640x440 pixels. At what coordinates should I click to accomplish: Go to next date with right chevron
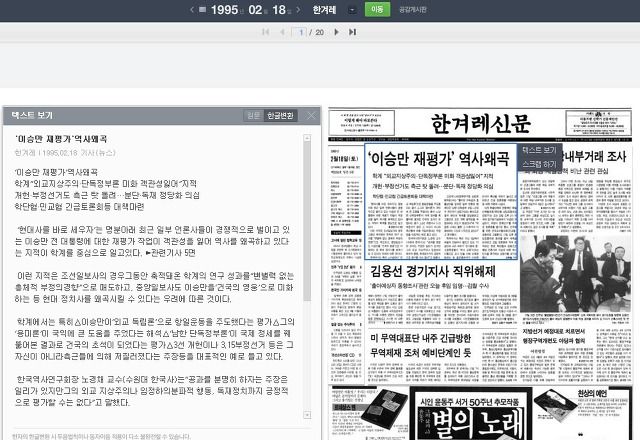click(x=299, y=9)
